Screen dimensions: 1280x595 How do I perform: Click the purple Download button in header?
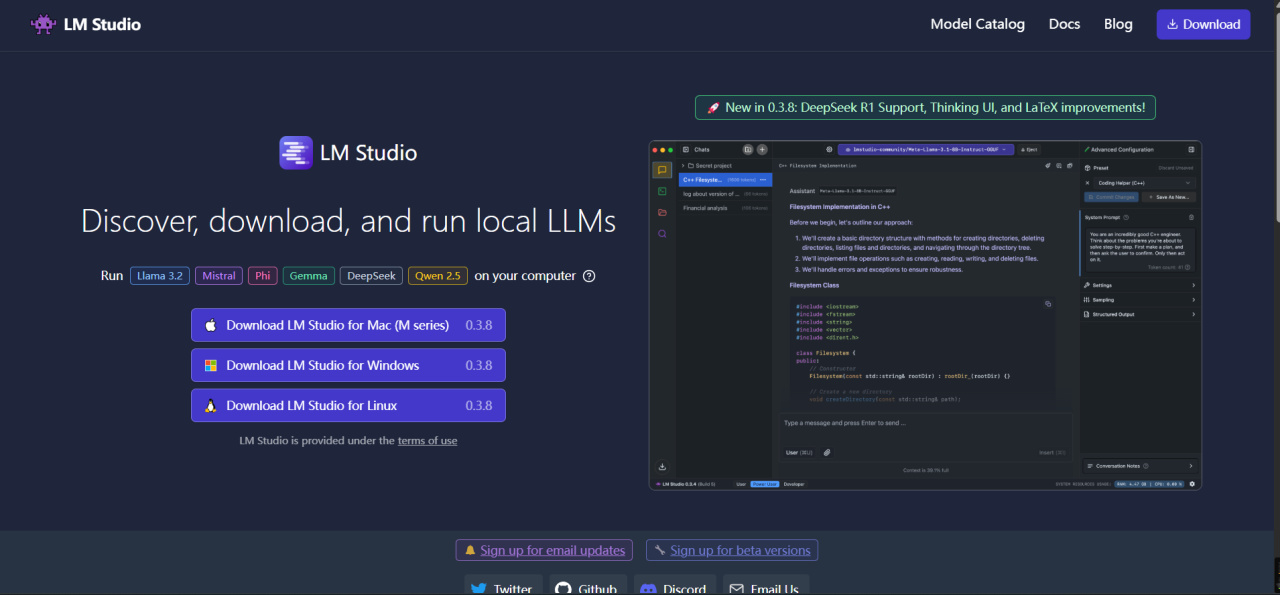coord(1203,24)
